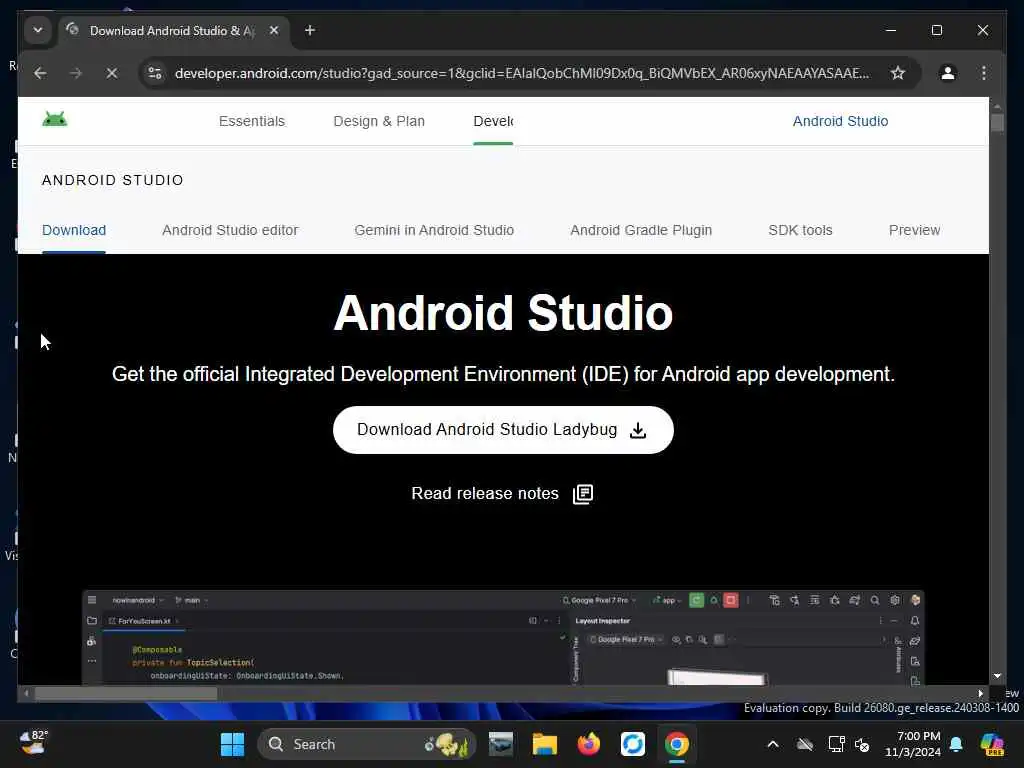Click the vertical scrollbar thumb
Viewport: 1024px width, 768px height.
(997, 123)
